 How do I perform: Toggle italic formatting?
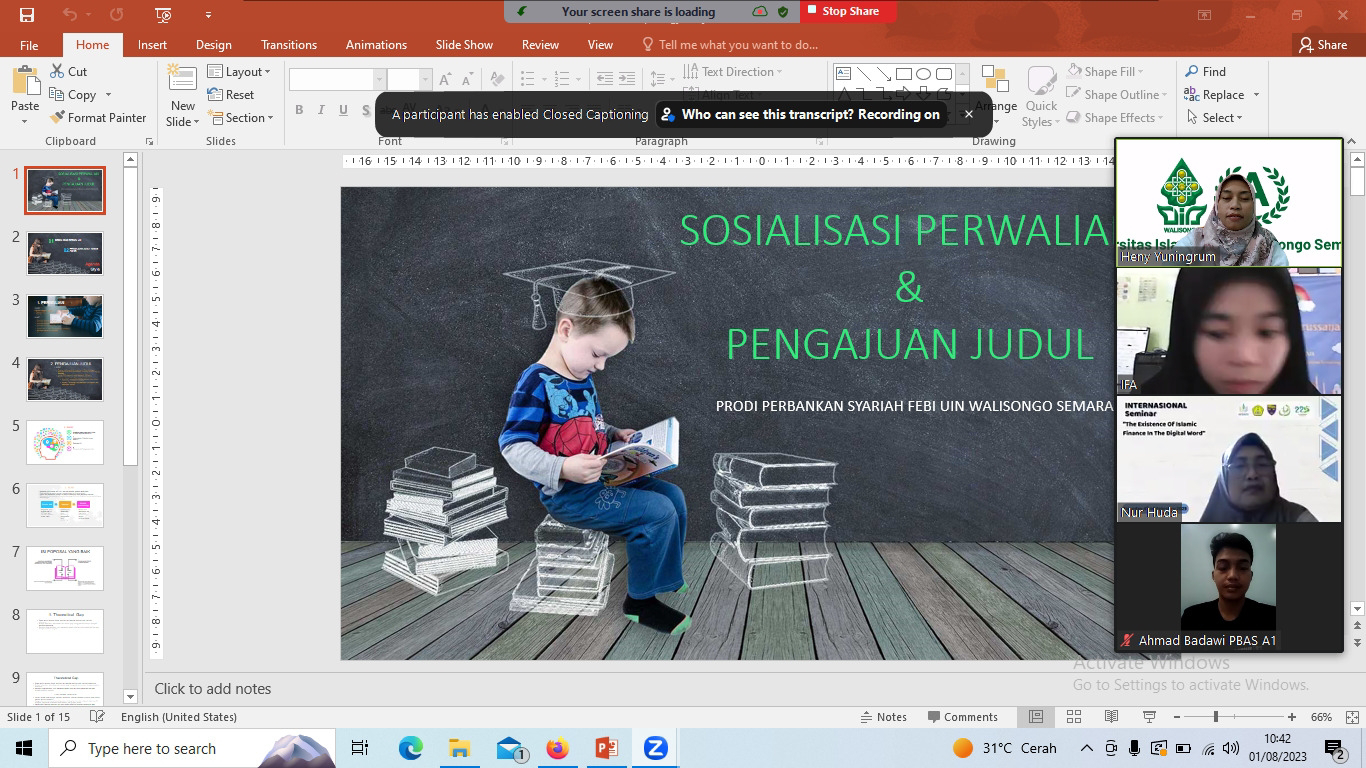(x=321, y=110)
